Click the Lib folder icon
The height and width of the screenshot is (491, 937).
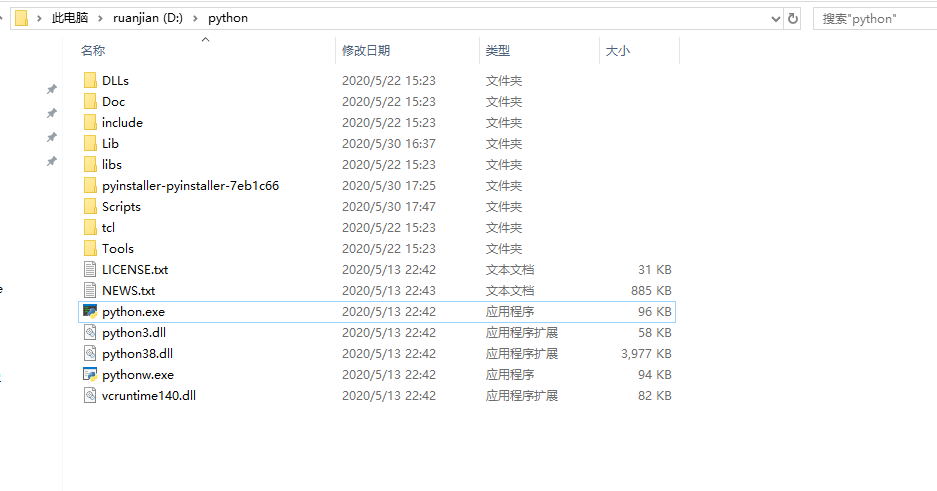90,143
